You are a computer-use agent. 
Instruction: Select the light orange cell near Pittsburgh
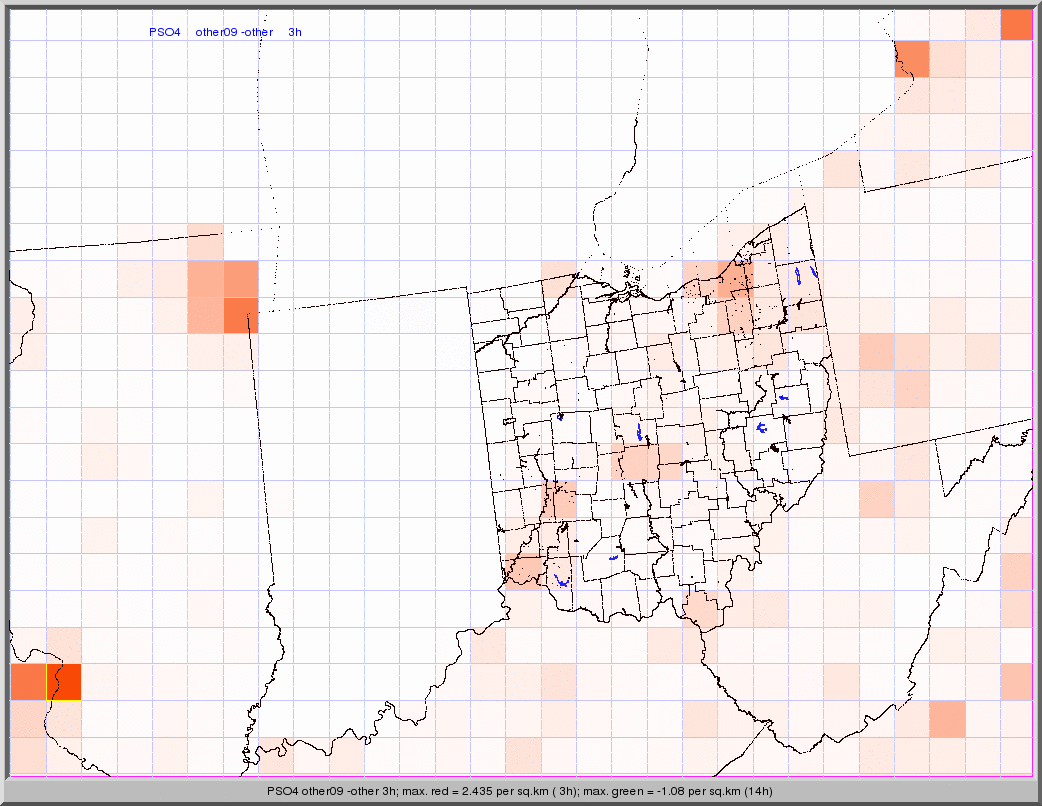click(x=877, y=352)
